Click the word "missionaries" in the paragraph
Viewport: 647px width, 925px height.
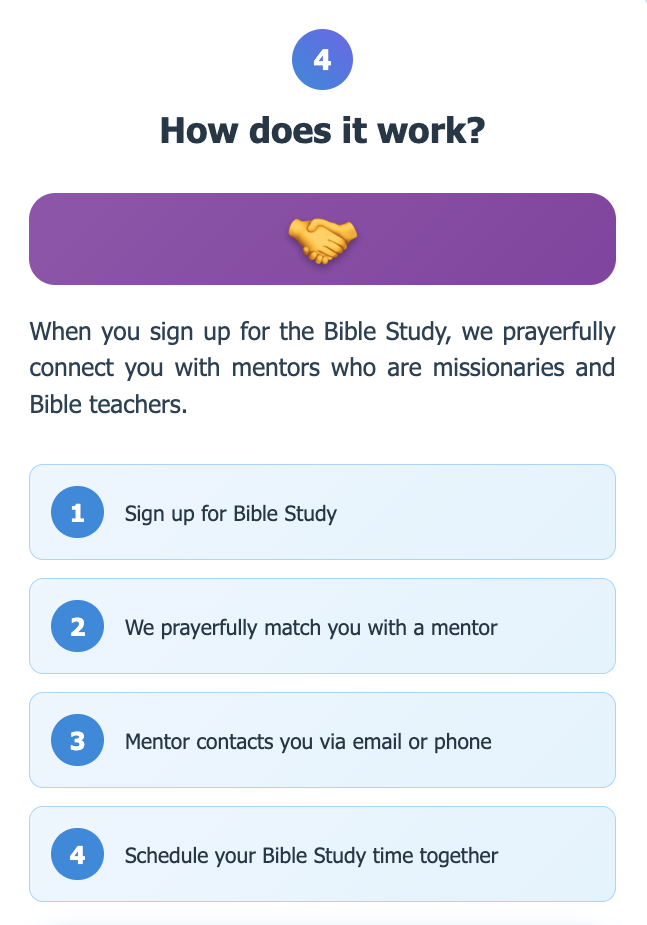[x=499, y=368]
